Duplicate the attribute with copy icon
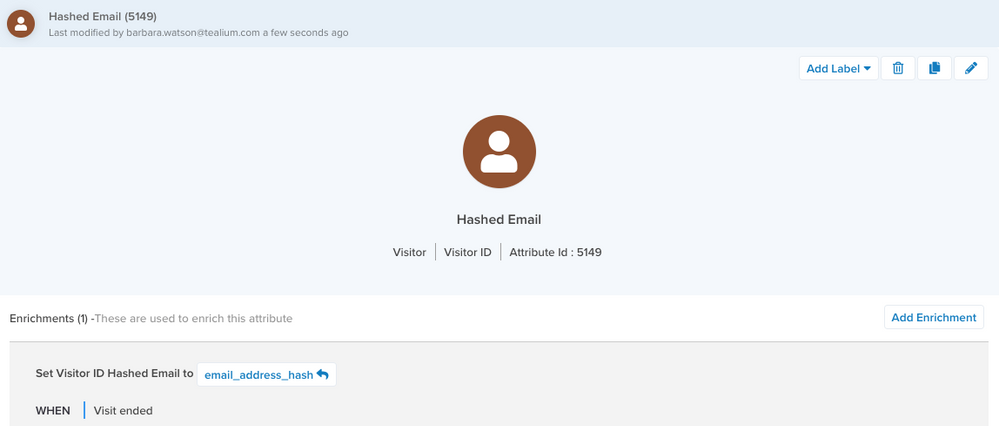This screenshot has height=426, width=999. (934, 68)
